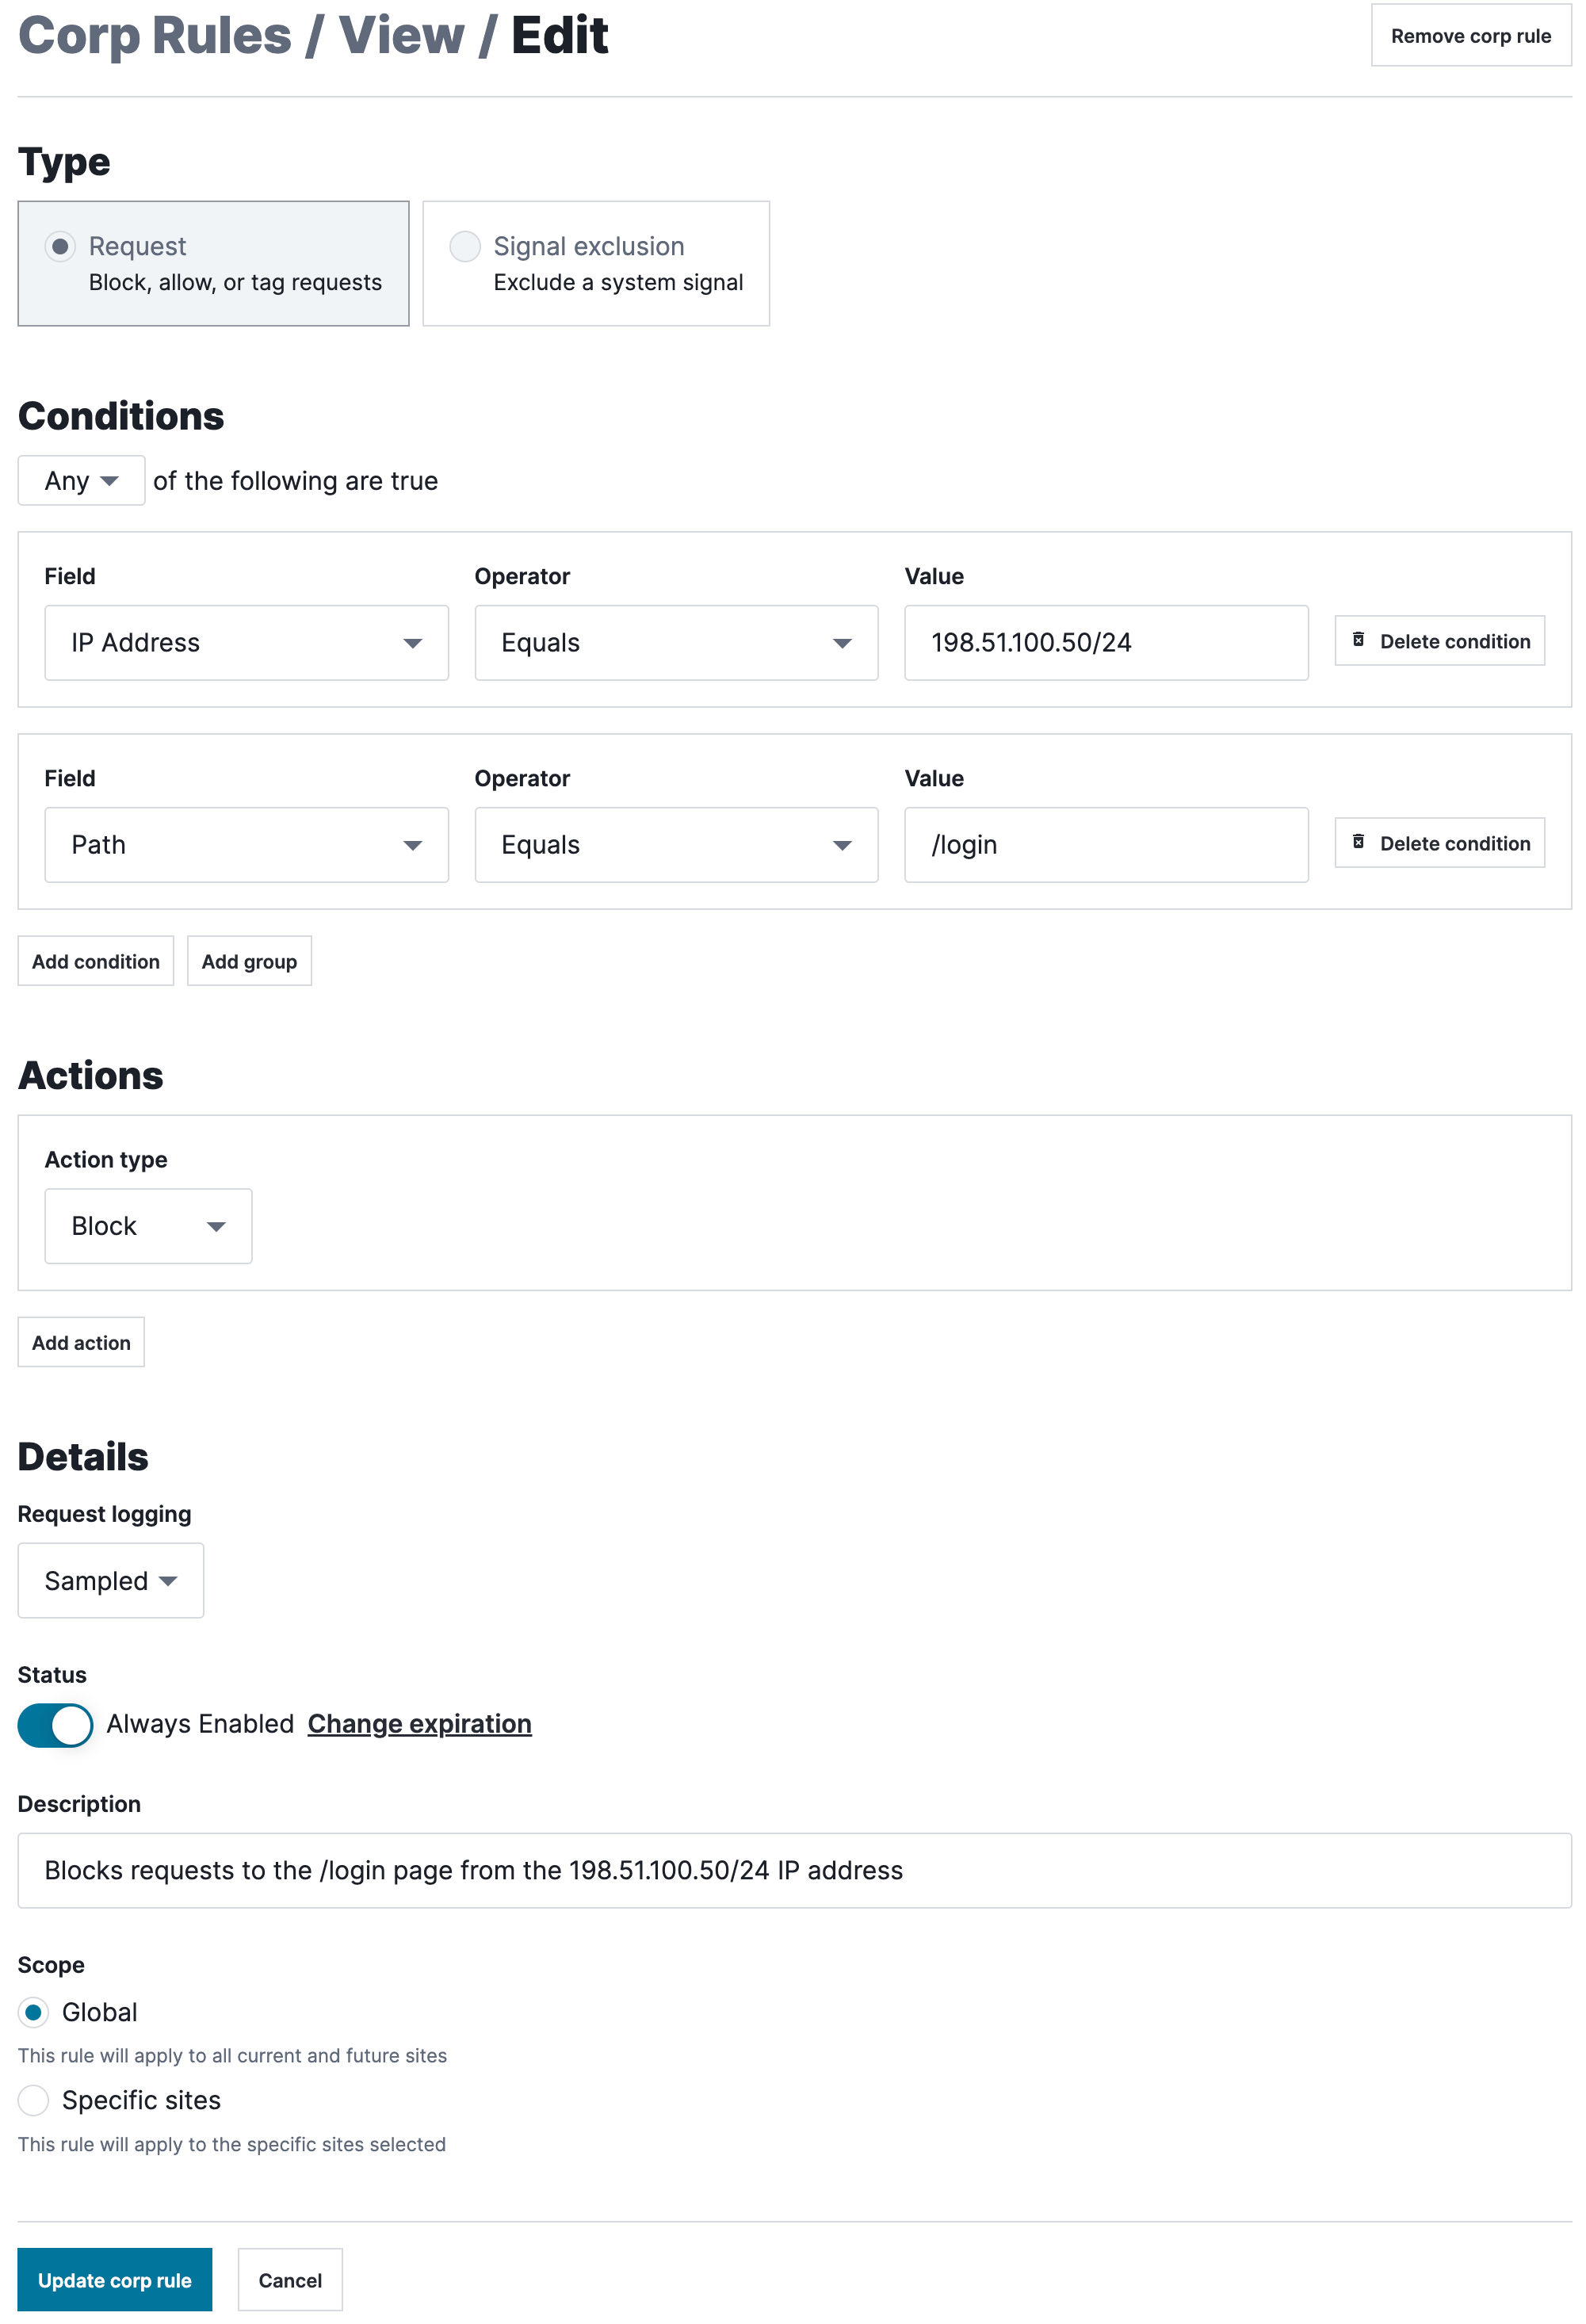The height and width of the screenshot is (2324, 1586).
Task: Open the Path field dropdown
Action: coord(246,844)
